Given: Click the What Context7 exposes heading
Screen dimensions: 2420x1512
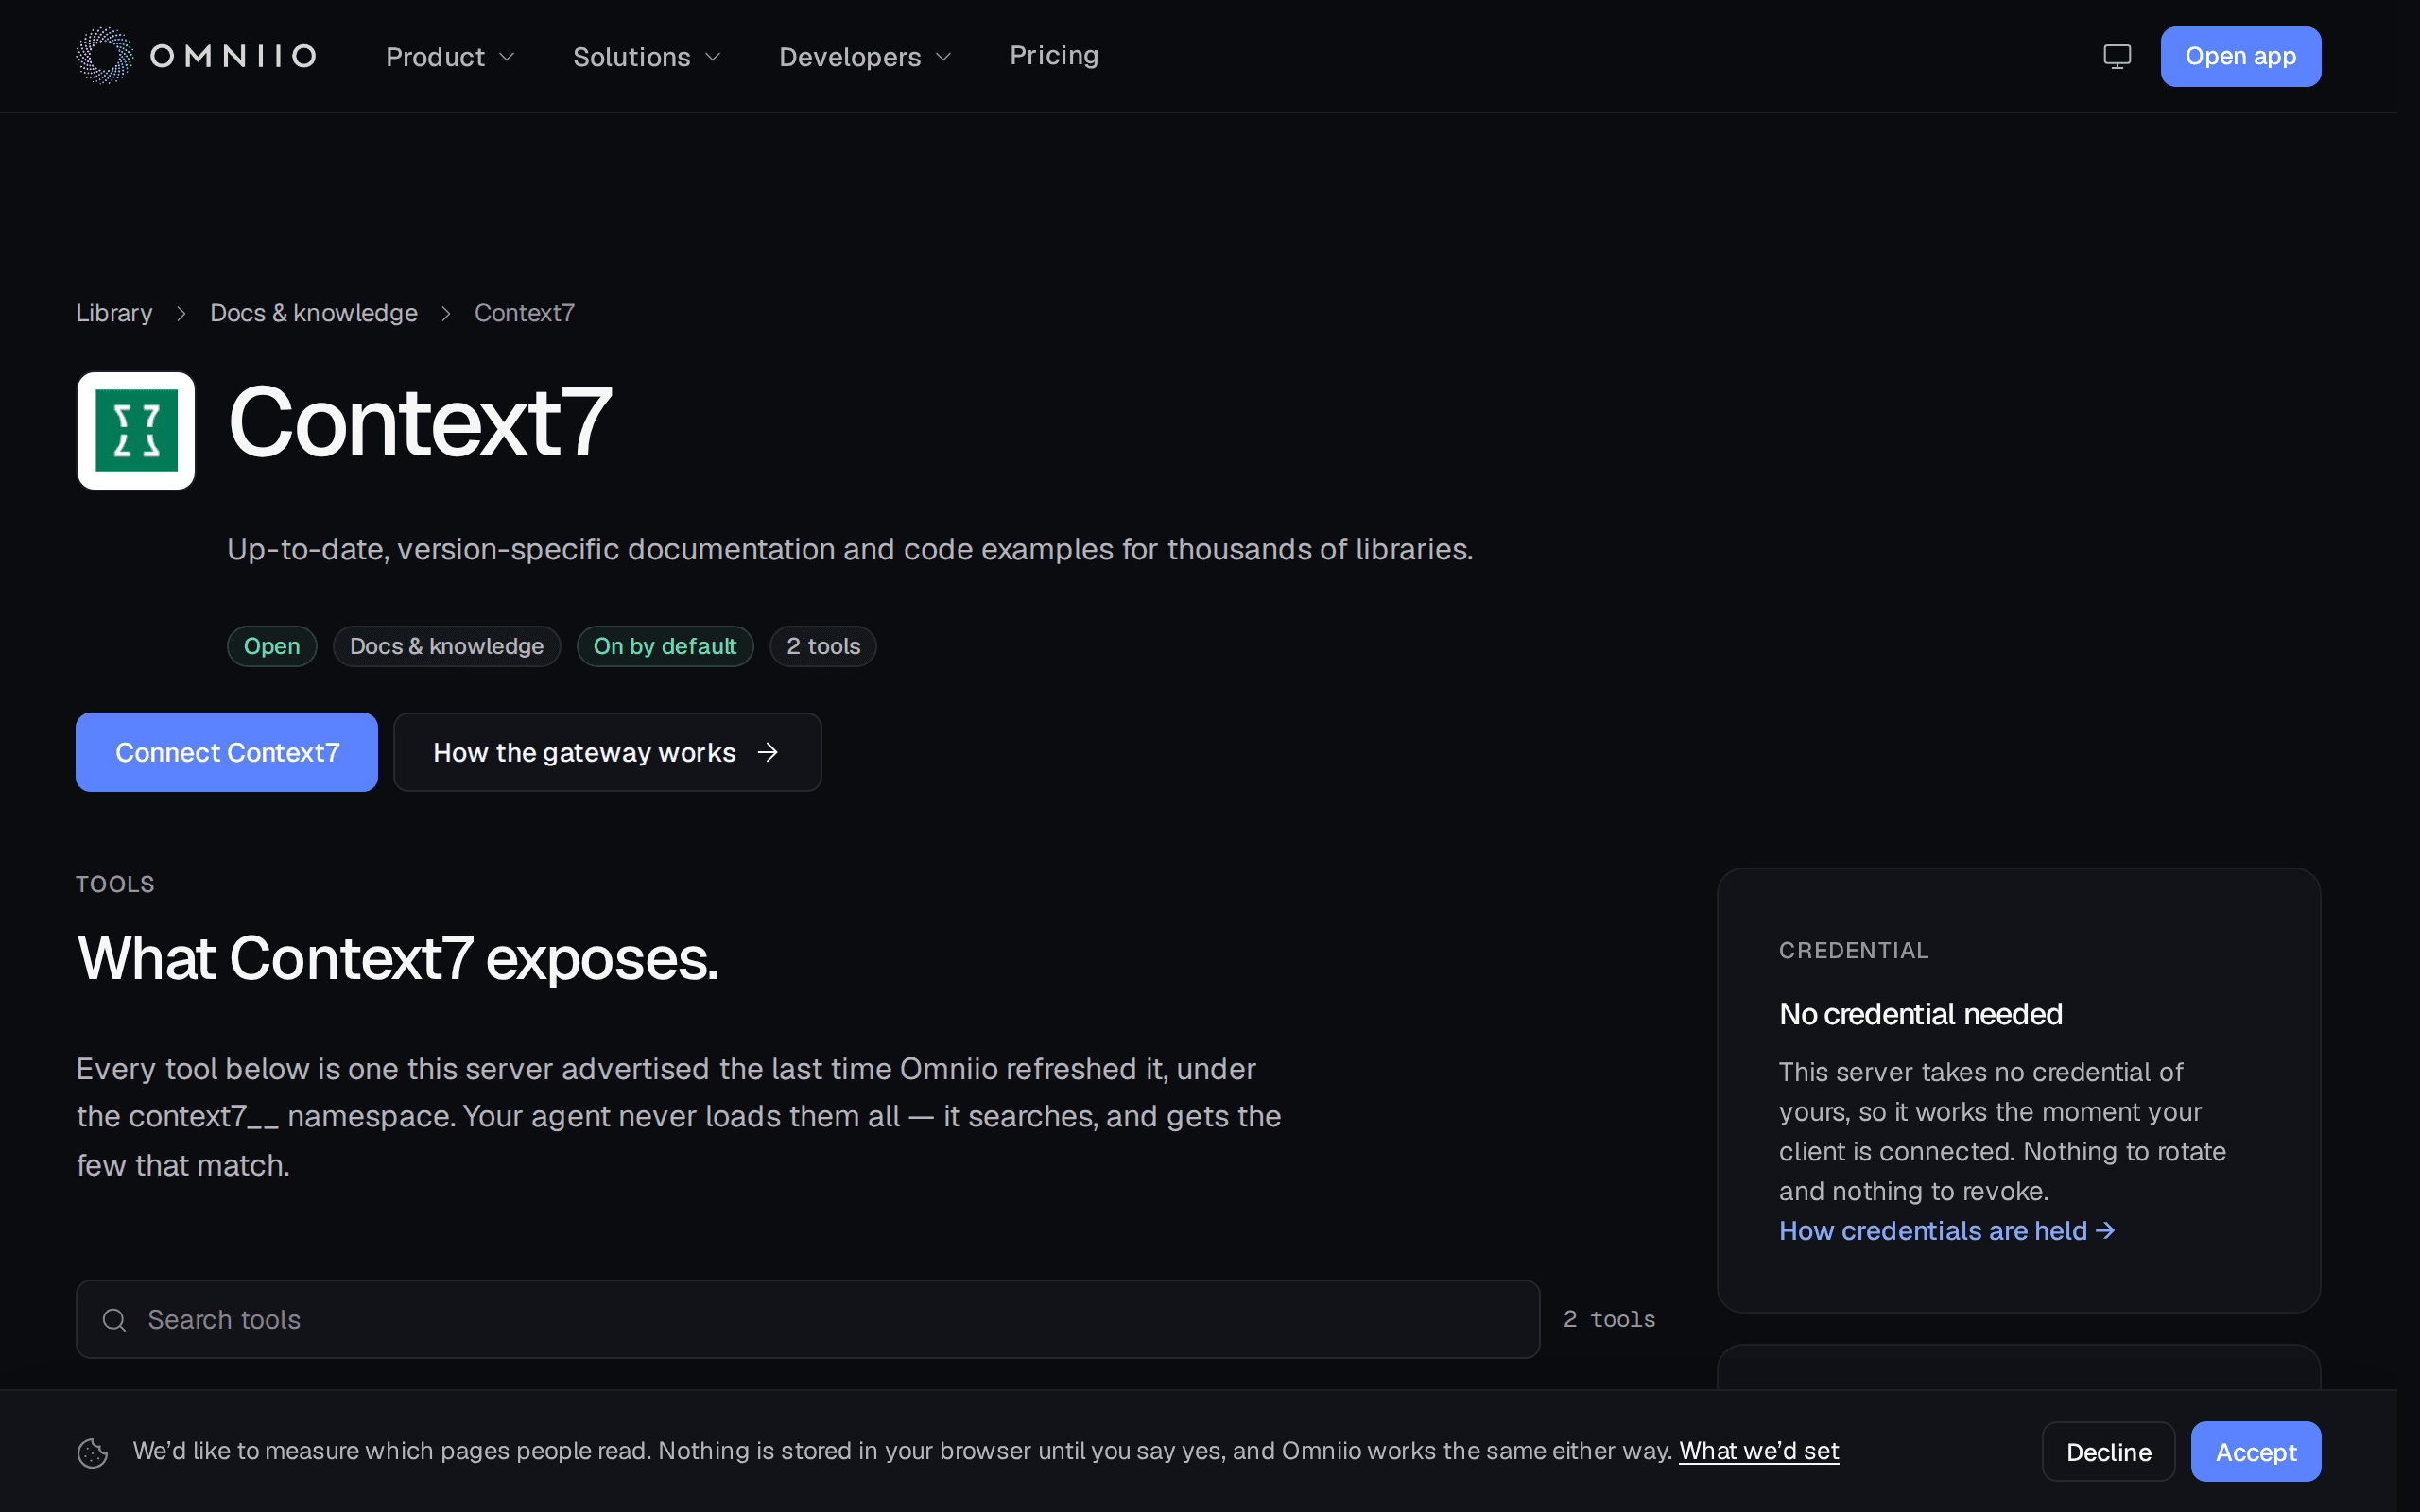Looking at the screenshot, I should click(398, 958).
